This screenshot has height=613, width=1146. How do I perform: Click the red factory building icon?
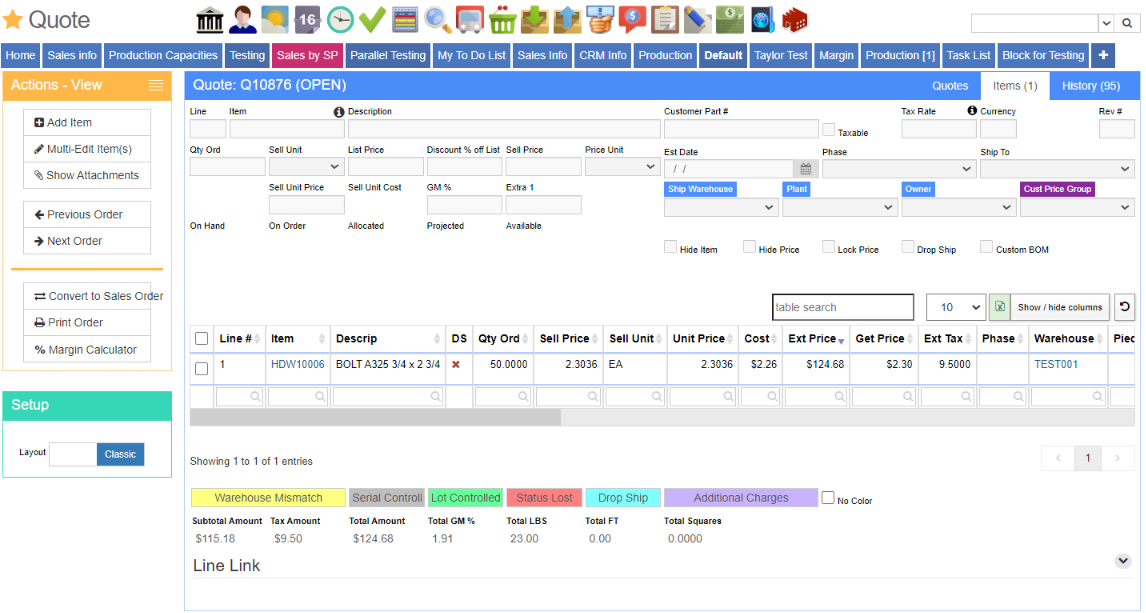794,20
